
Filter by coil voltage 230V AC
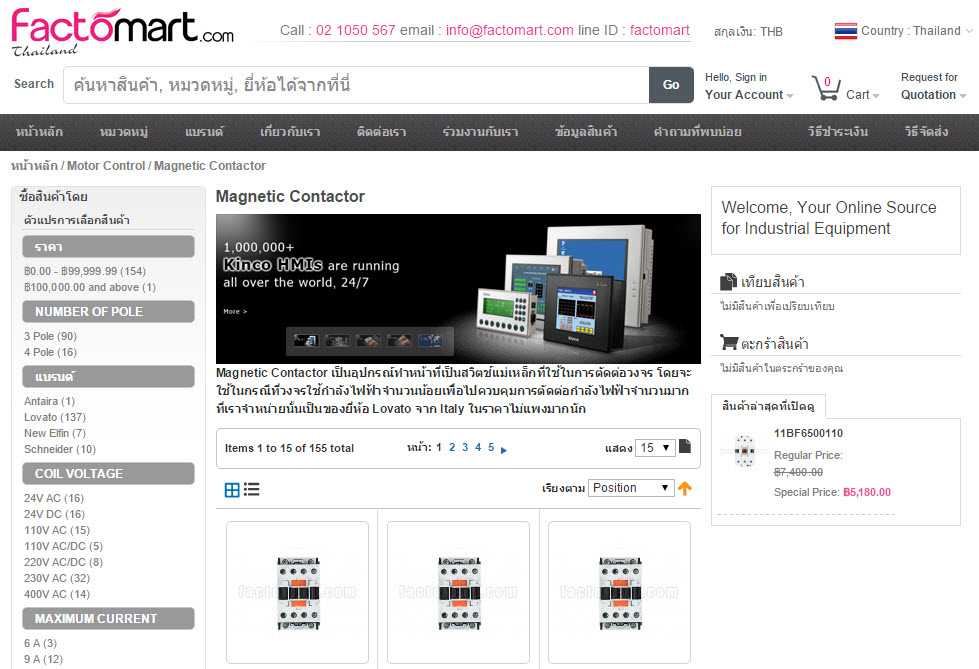tap(57, 578)
